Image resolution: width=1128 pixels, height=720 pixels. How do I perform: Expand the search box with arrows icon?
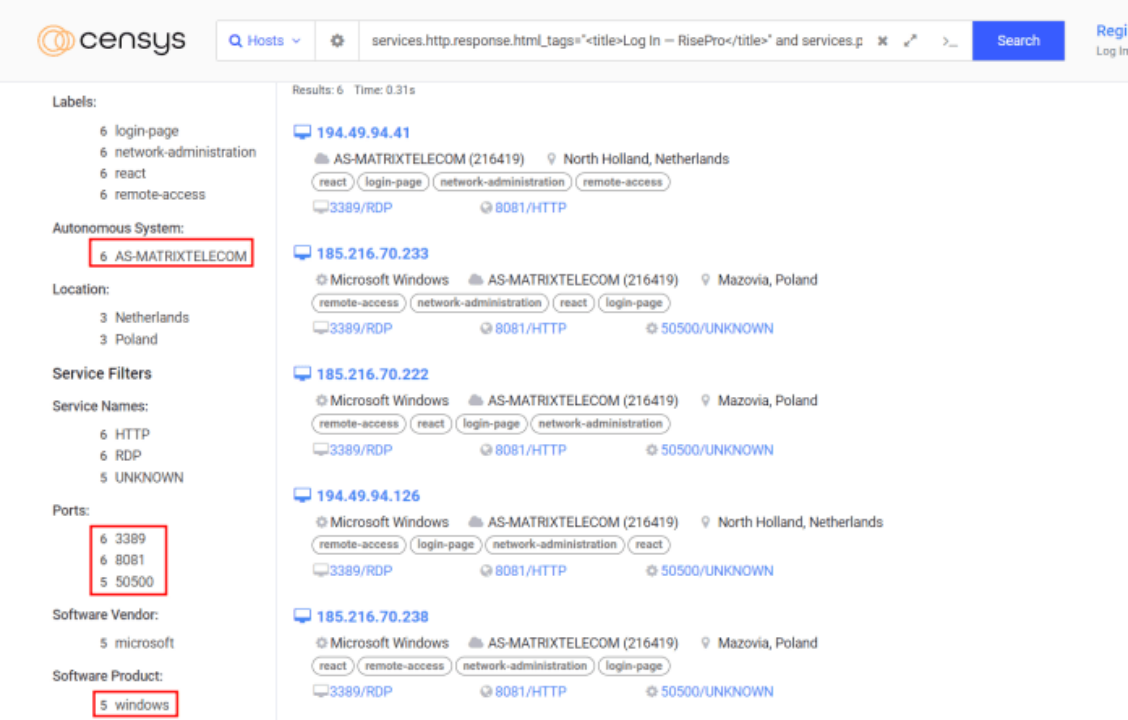click(x=911, y=41)
